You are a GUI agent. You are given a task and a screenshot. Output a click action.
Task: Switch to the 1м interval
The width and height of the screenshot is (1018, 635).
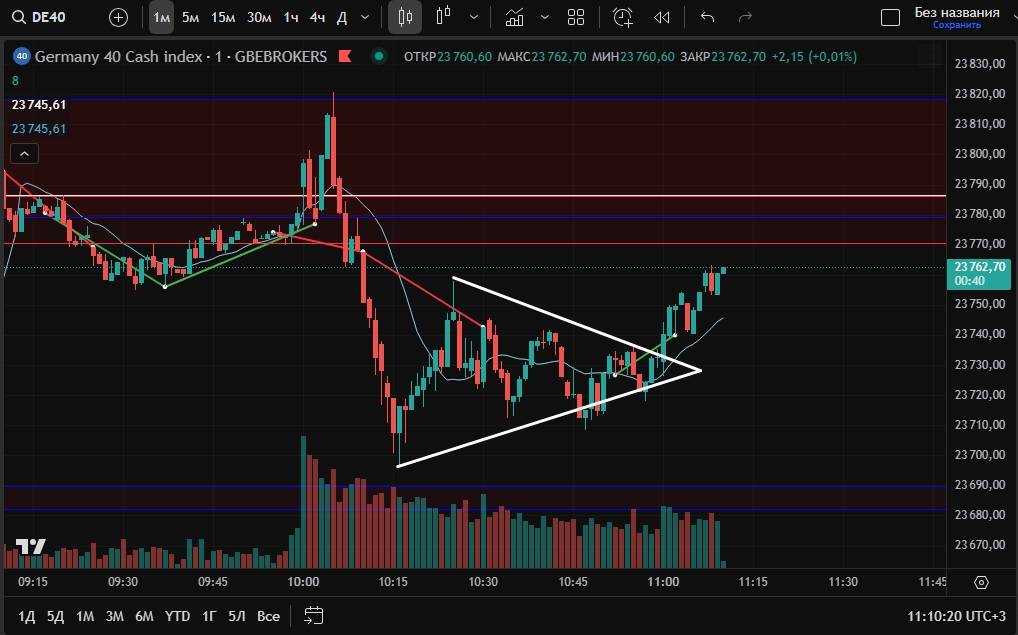pos(161,18)
